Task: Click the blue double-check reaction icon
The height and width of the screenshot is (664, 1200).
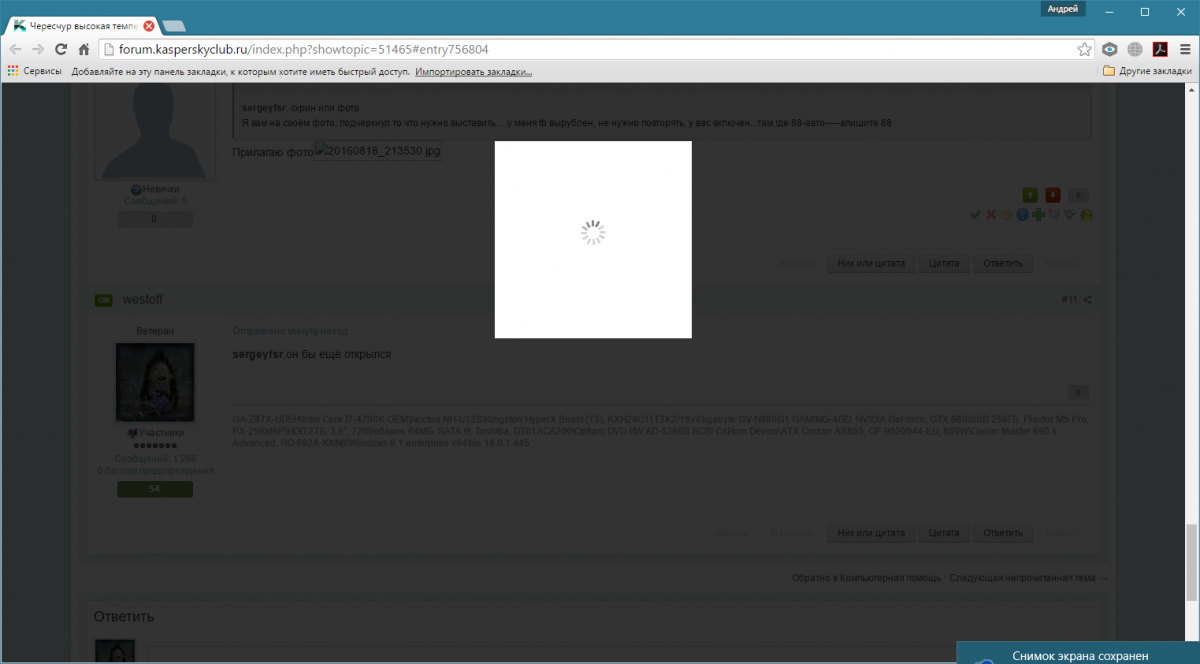Action: 1070,214
